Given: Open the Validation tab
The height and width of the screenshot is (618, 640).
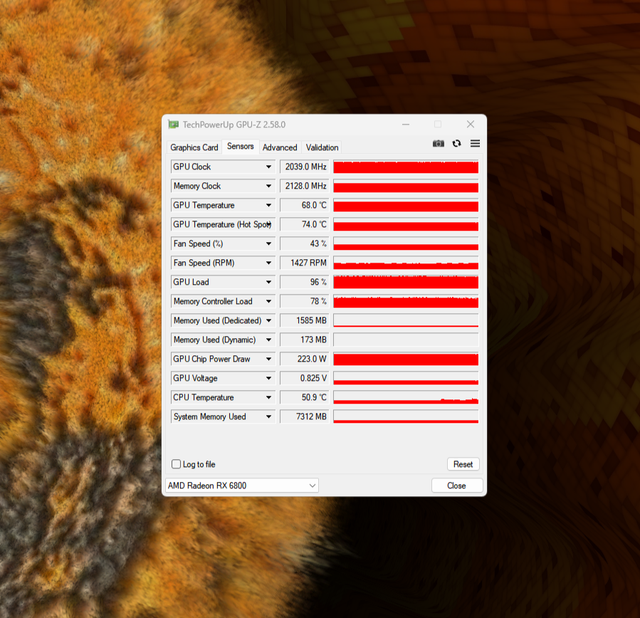Looking at the screenshot, I should [x=322, y=147].
